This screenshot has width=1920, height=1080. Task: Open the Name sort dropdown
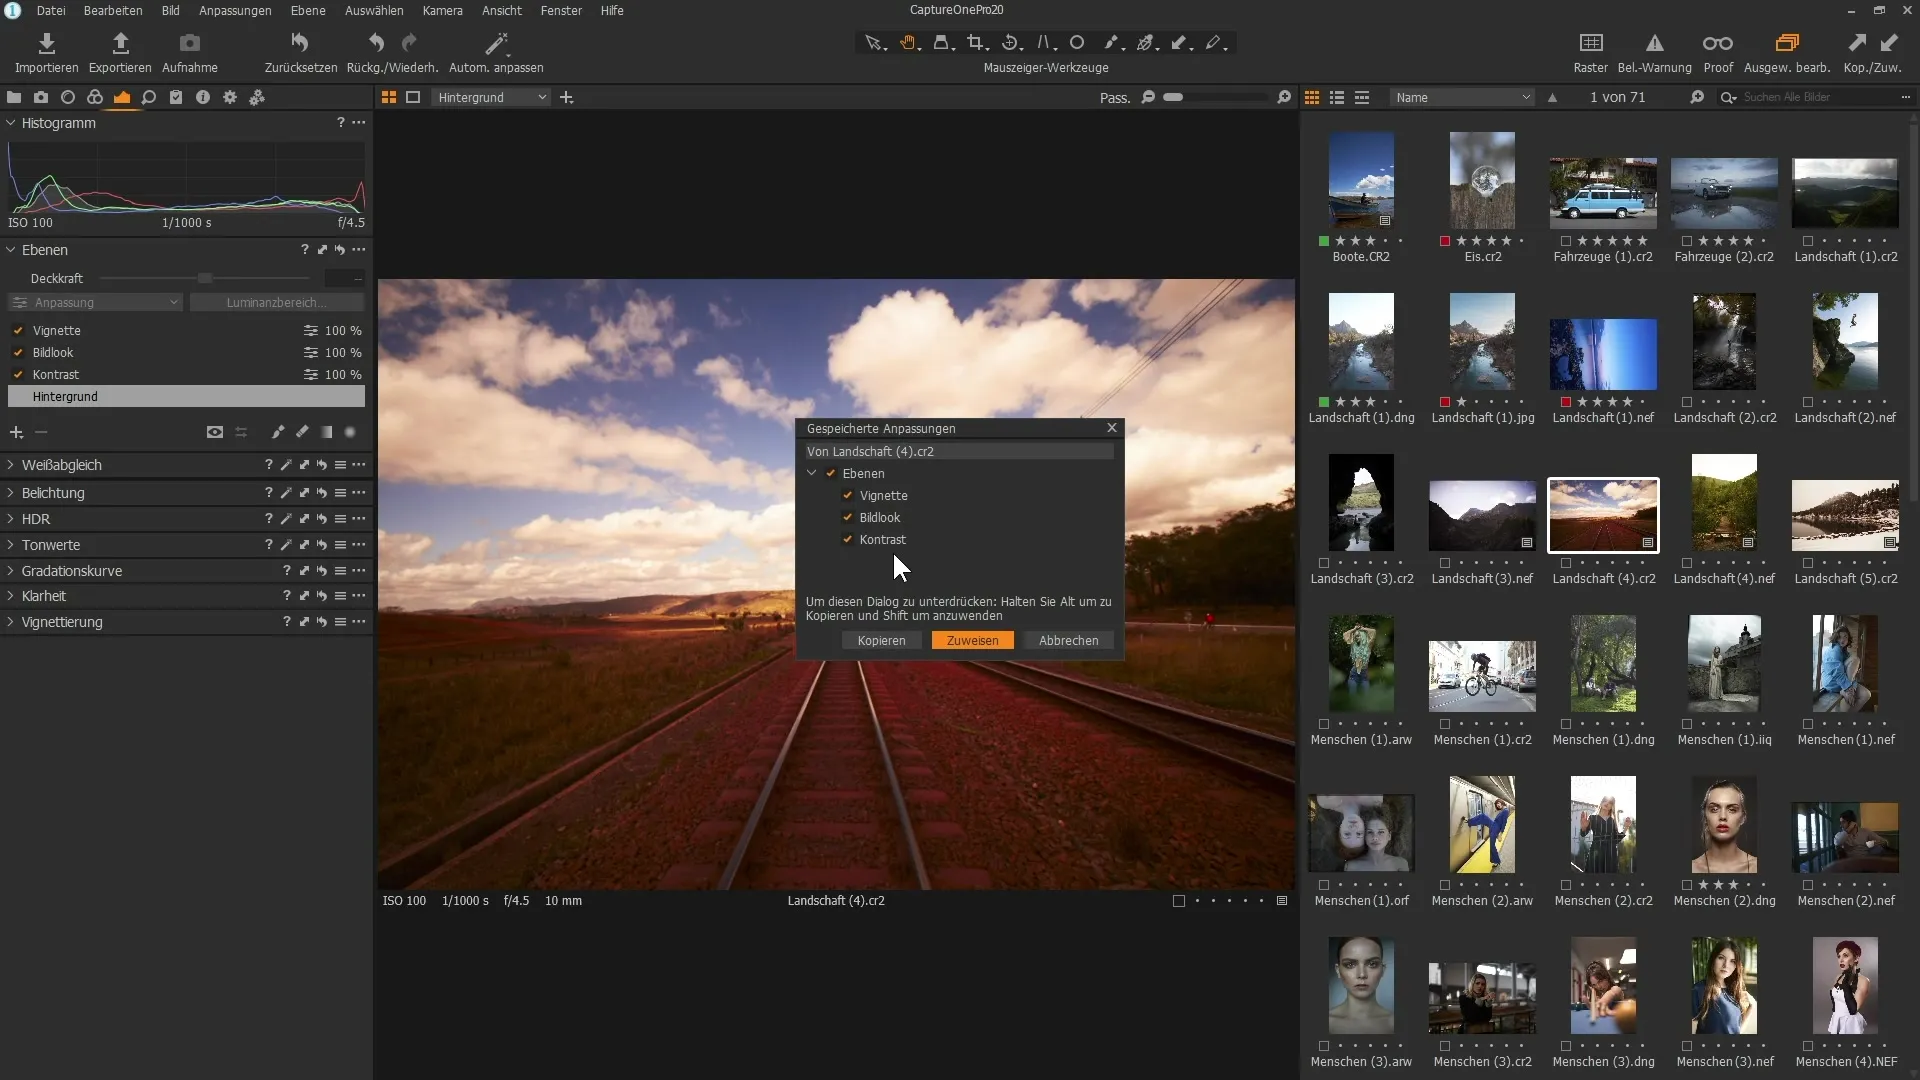coord(1462,97)
